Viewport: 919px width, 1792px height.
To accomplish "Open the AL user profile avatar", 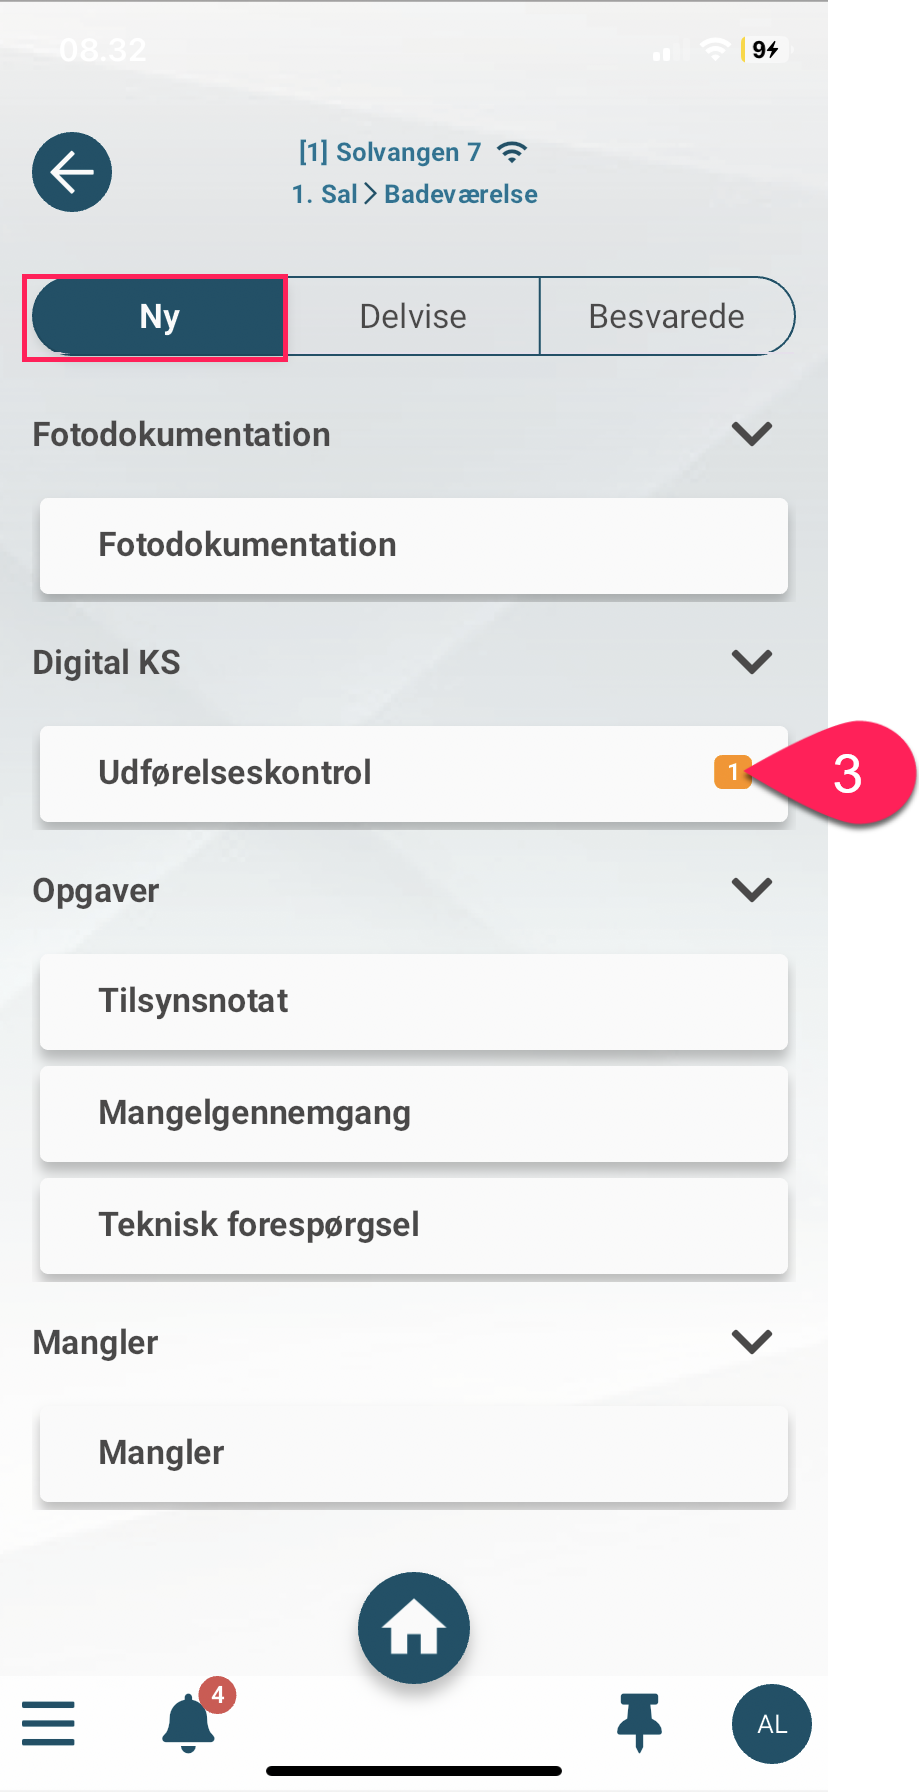I will (x=772, y=1724).
